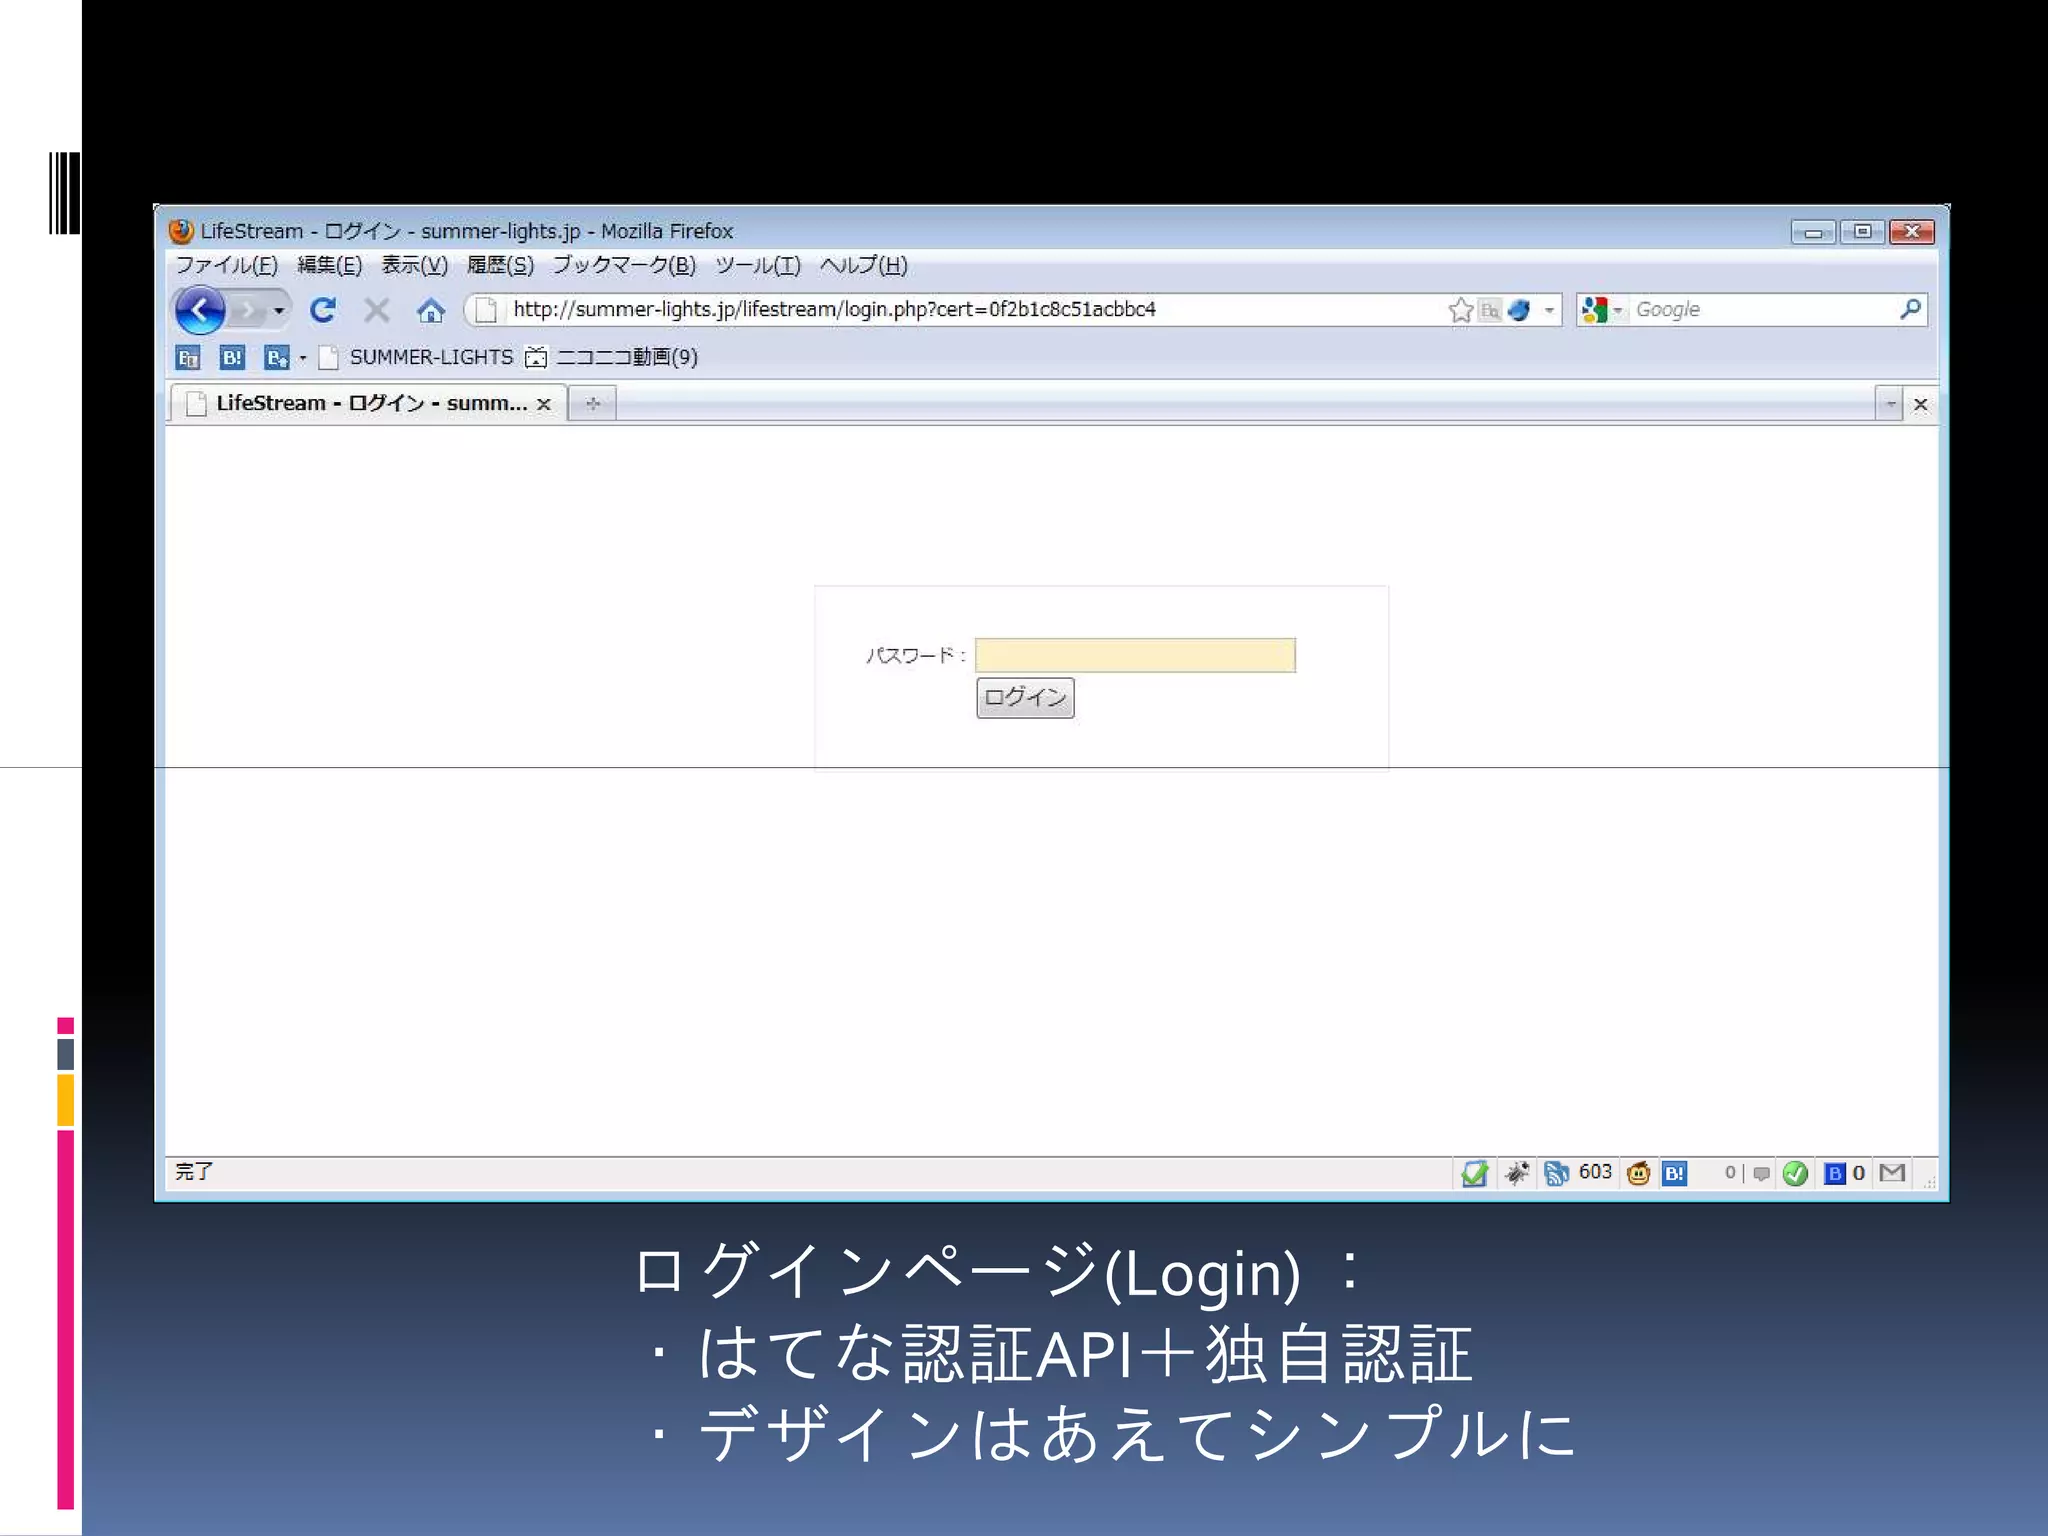Screen dimensions: 2048x1536
Task: Click the ログイン button
Action: [1025, 697]
